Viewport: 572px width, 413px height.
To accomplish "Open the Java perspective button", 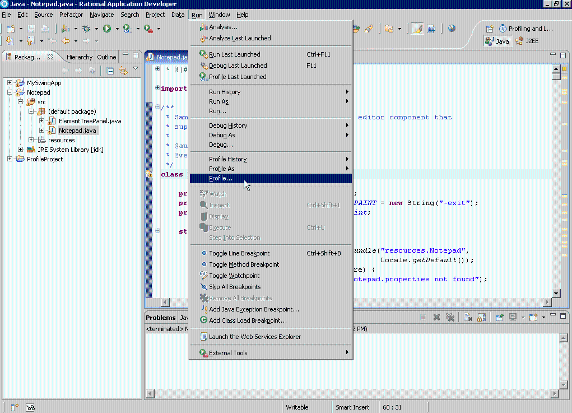I will coord(497,41).
